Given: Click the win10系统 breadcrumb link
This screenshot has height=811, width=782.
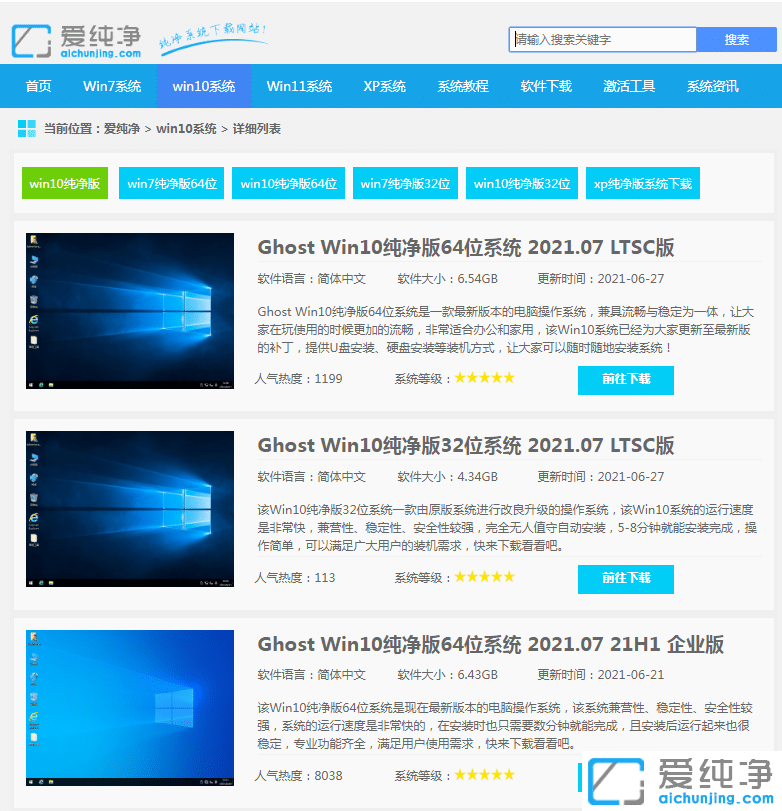Looking at the screenshot, I should (186, 129).
